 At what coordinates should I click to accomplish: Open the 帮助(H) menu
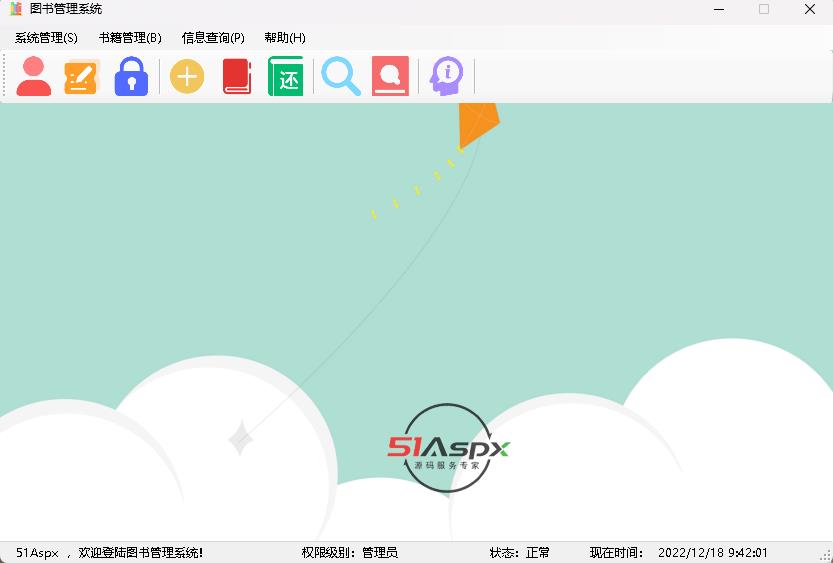[x=285, y=38]
